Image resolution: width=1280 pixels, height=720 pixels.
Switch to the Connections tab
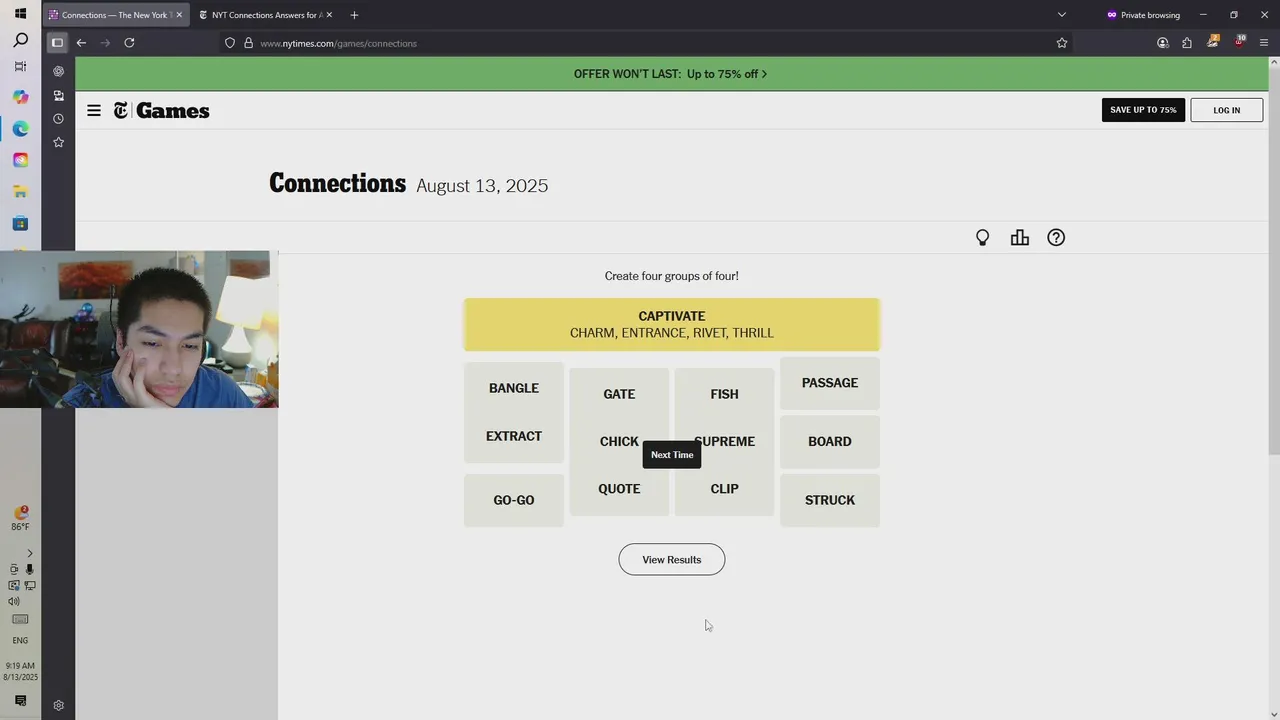(x=115, y=15)
